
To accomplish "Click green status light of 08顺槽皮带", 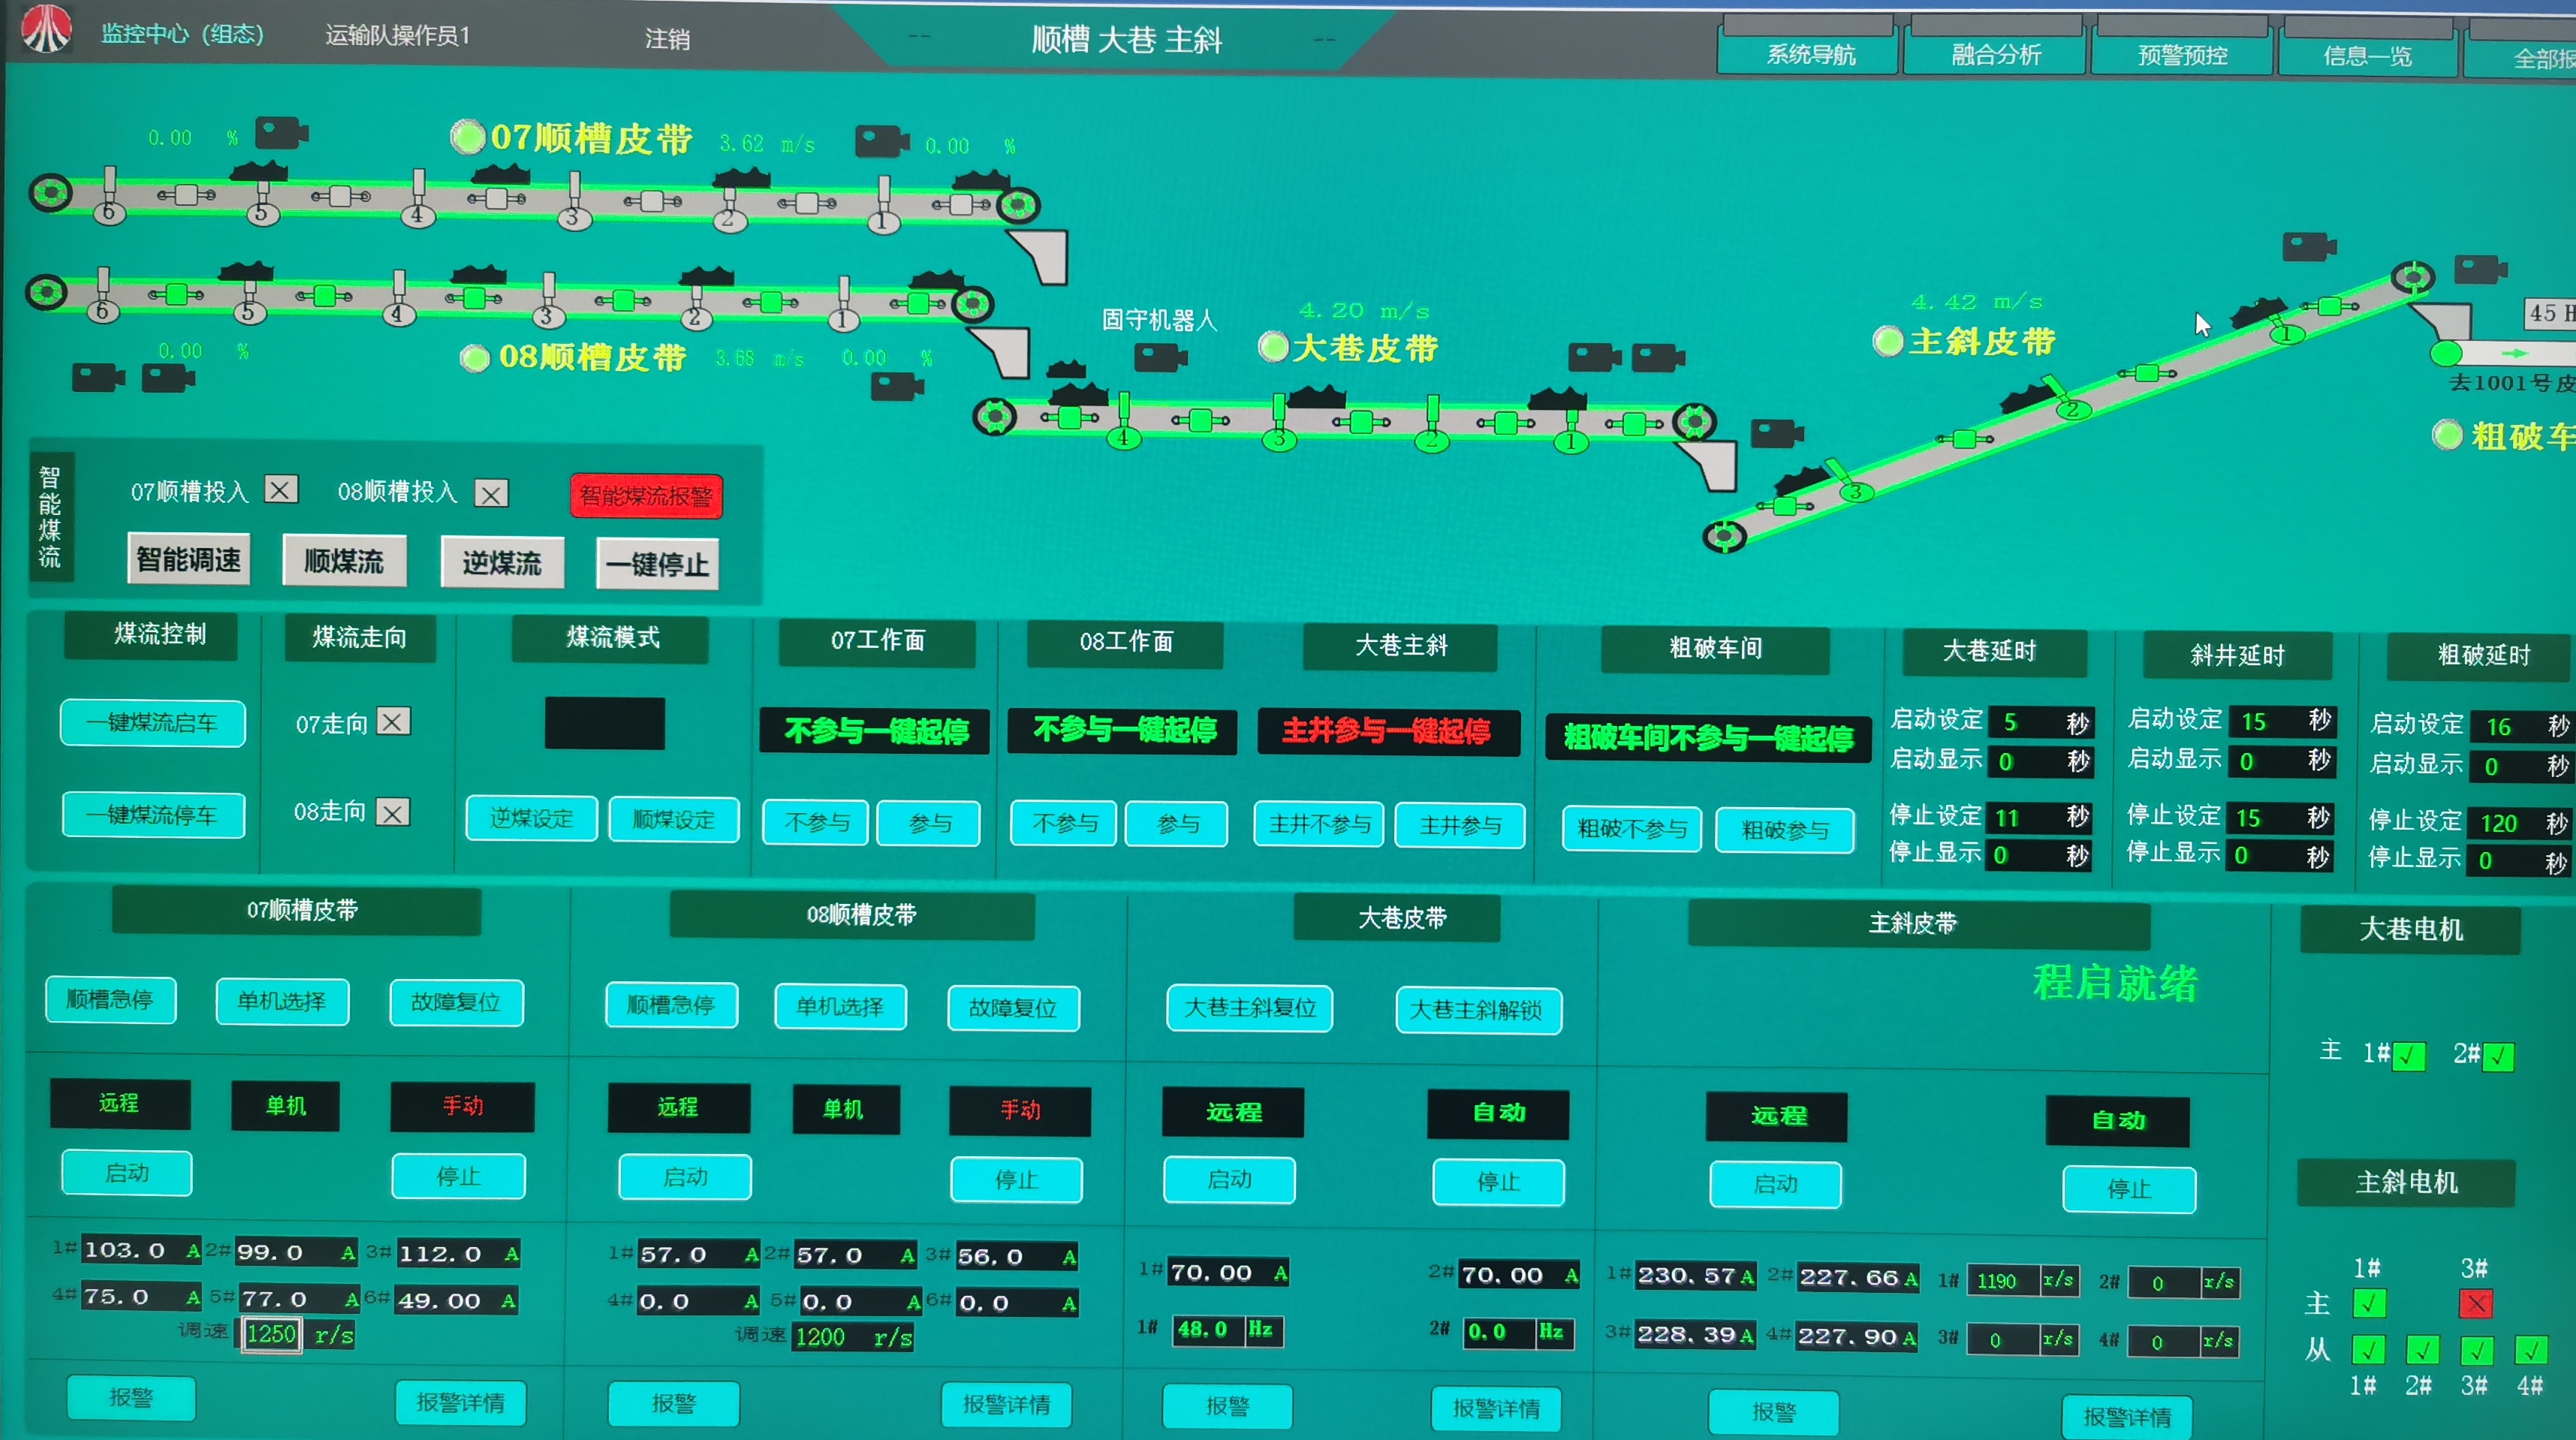I will (x=474, y=357).
